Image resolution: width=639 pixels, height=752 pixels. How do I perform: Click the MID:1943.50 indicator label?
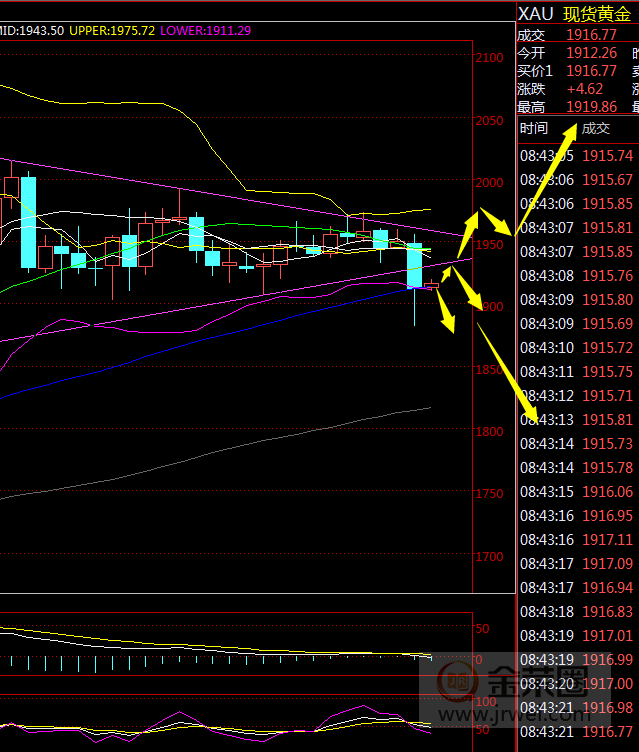(31, 31)
